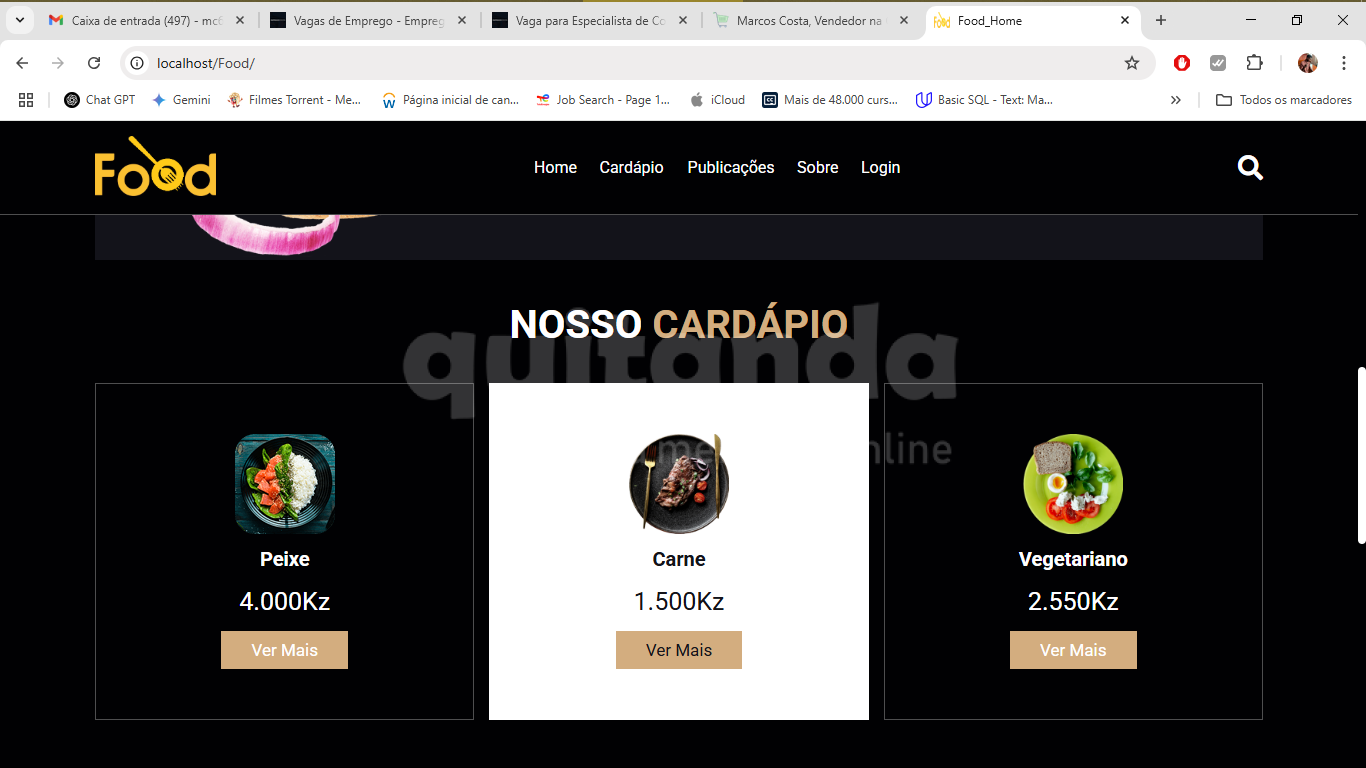The width and height of the screenshot is (1366, 768).
Task: Switch to the Gmail Caixa de entrada tab
Action: [146, 20]
